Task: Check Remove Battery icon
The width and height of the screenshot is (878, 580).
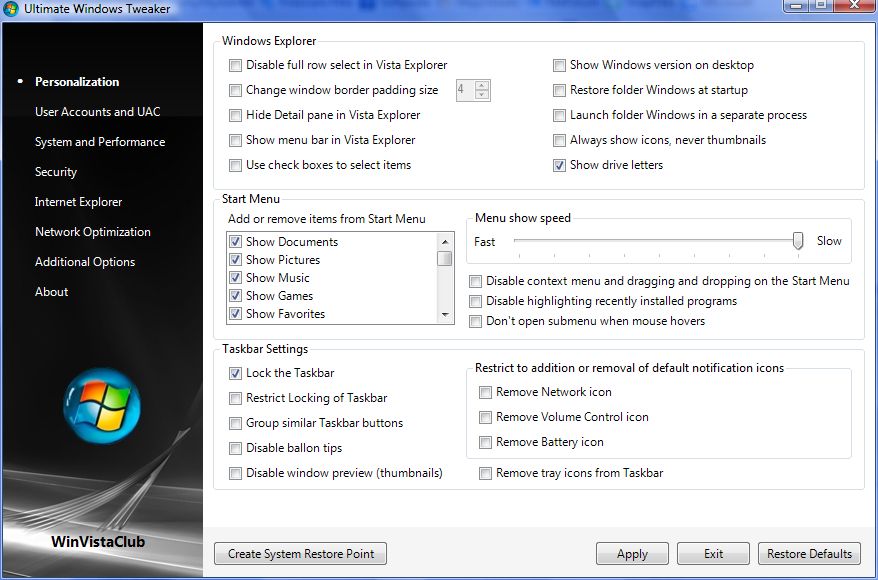Action: (485, 442)
